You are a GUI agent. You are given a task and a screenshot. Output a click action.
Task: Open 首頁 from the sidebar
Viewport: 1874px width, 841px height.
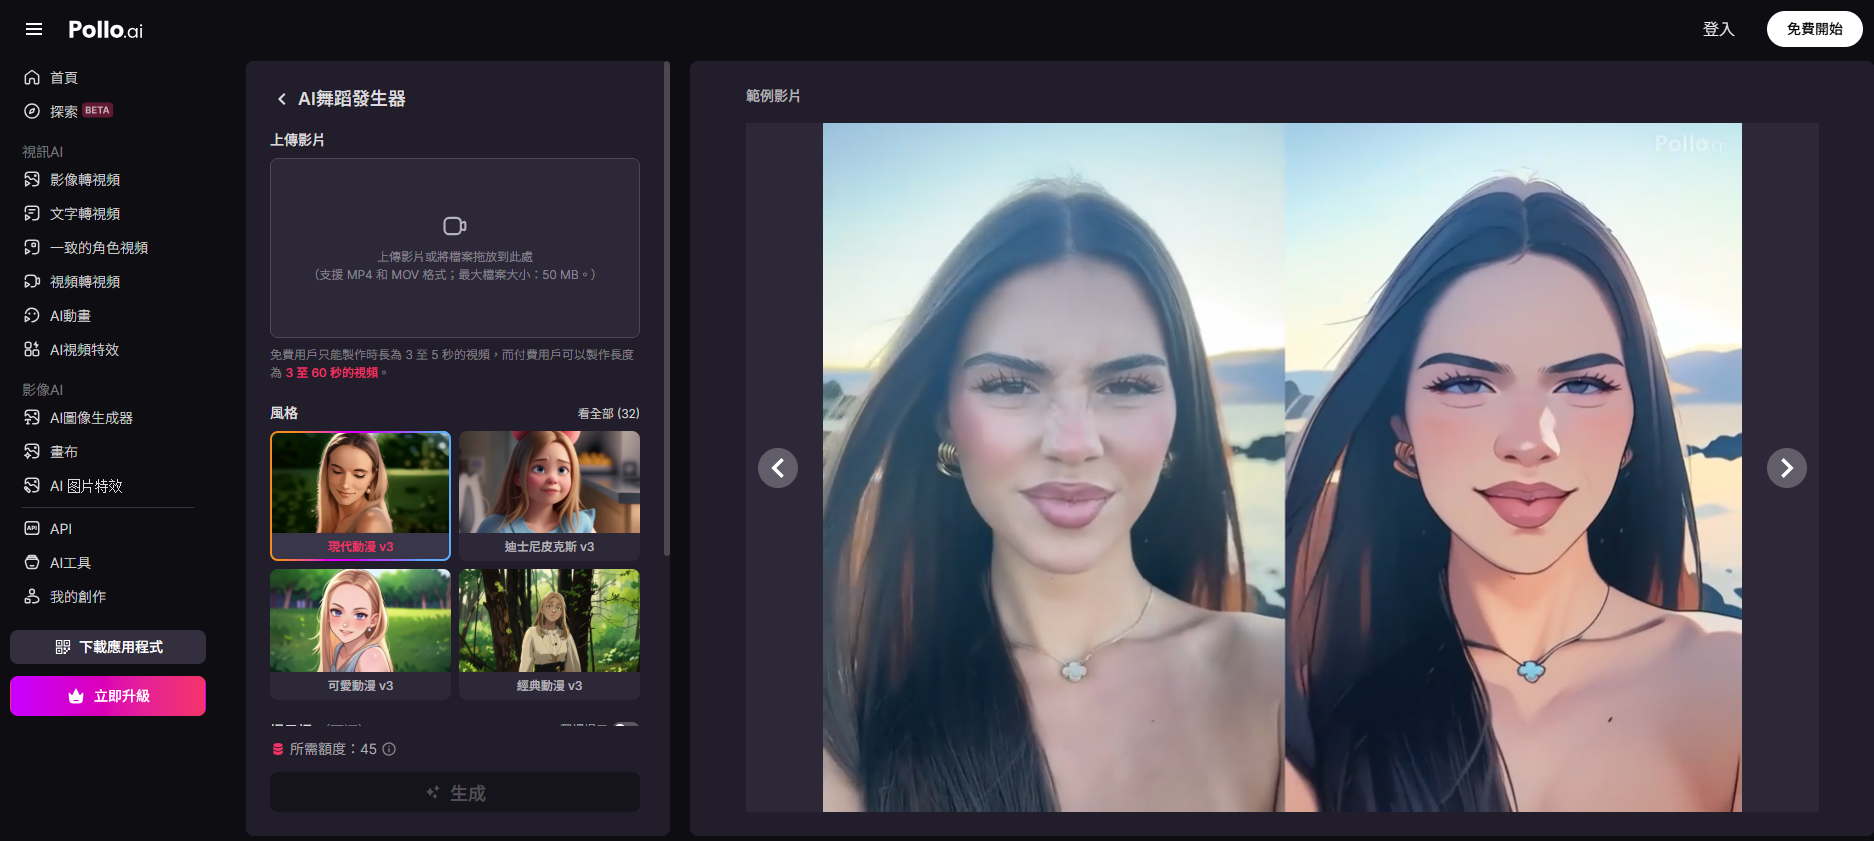[x=63, y=78]
